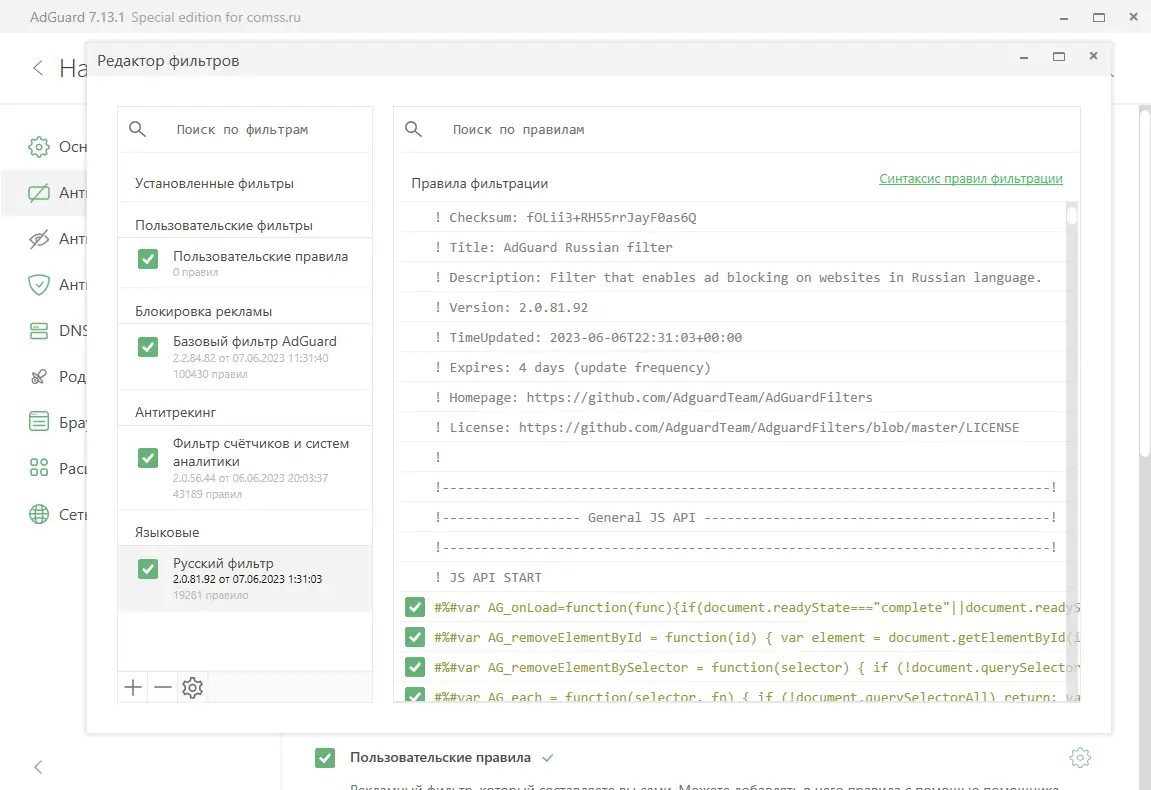Select the Пользовательские правила filter in the list
The image size is (1151, 790).
[260, 257]
